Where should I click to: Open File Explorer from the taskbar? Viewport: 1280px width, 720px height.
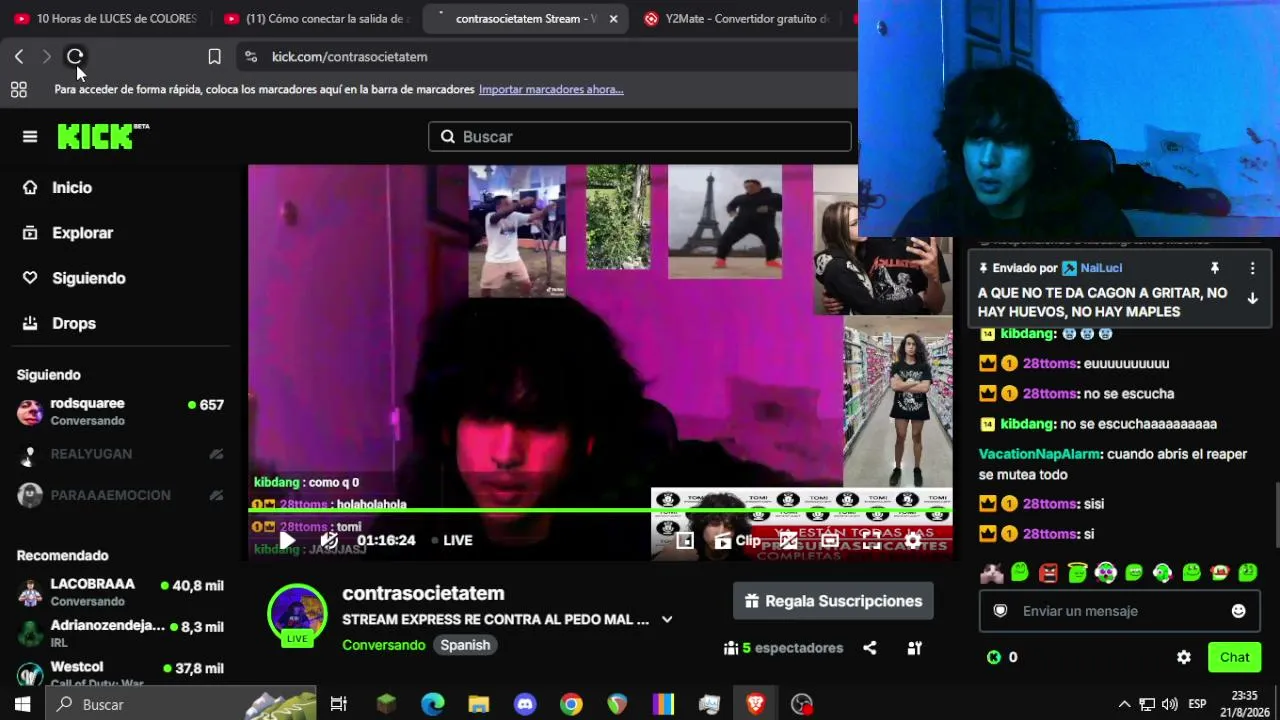(x=479, y=705)
